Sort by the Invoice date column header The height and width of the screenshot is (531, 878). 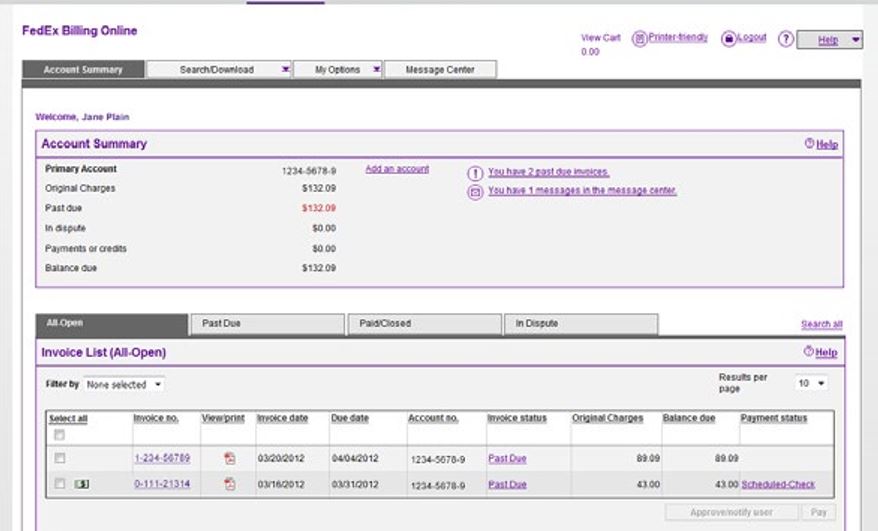[282, 418]
